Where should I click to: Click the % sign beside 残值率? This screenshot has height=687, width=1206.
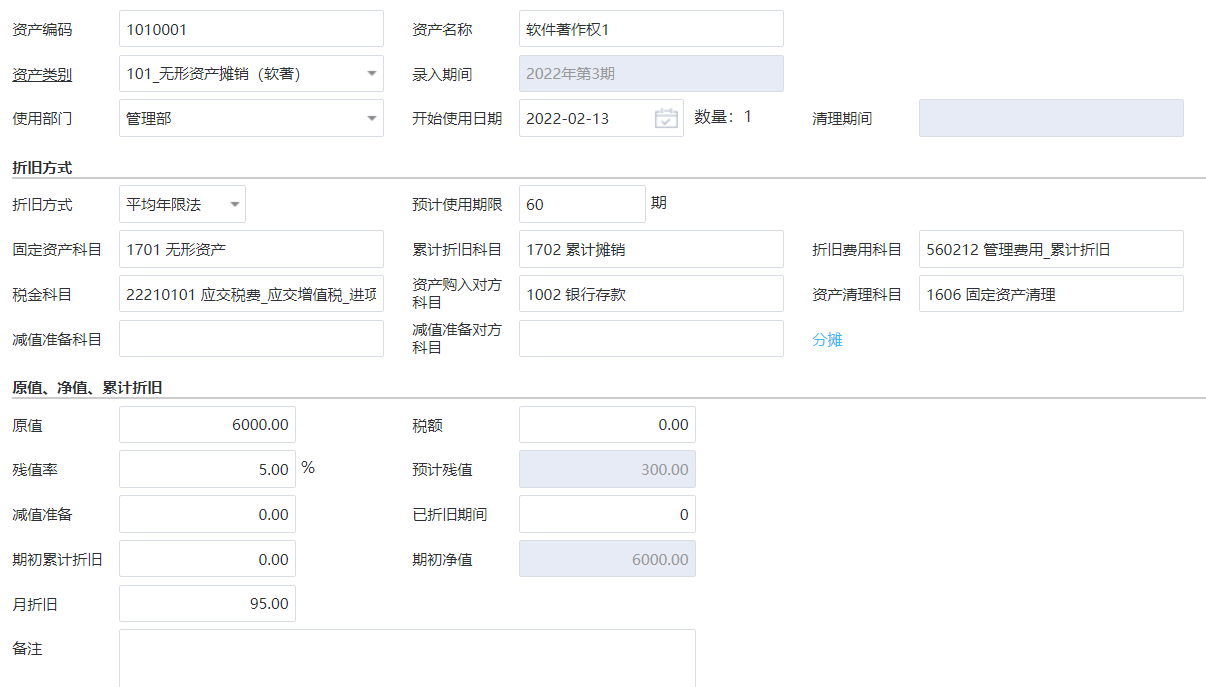click(308, 467)
